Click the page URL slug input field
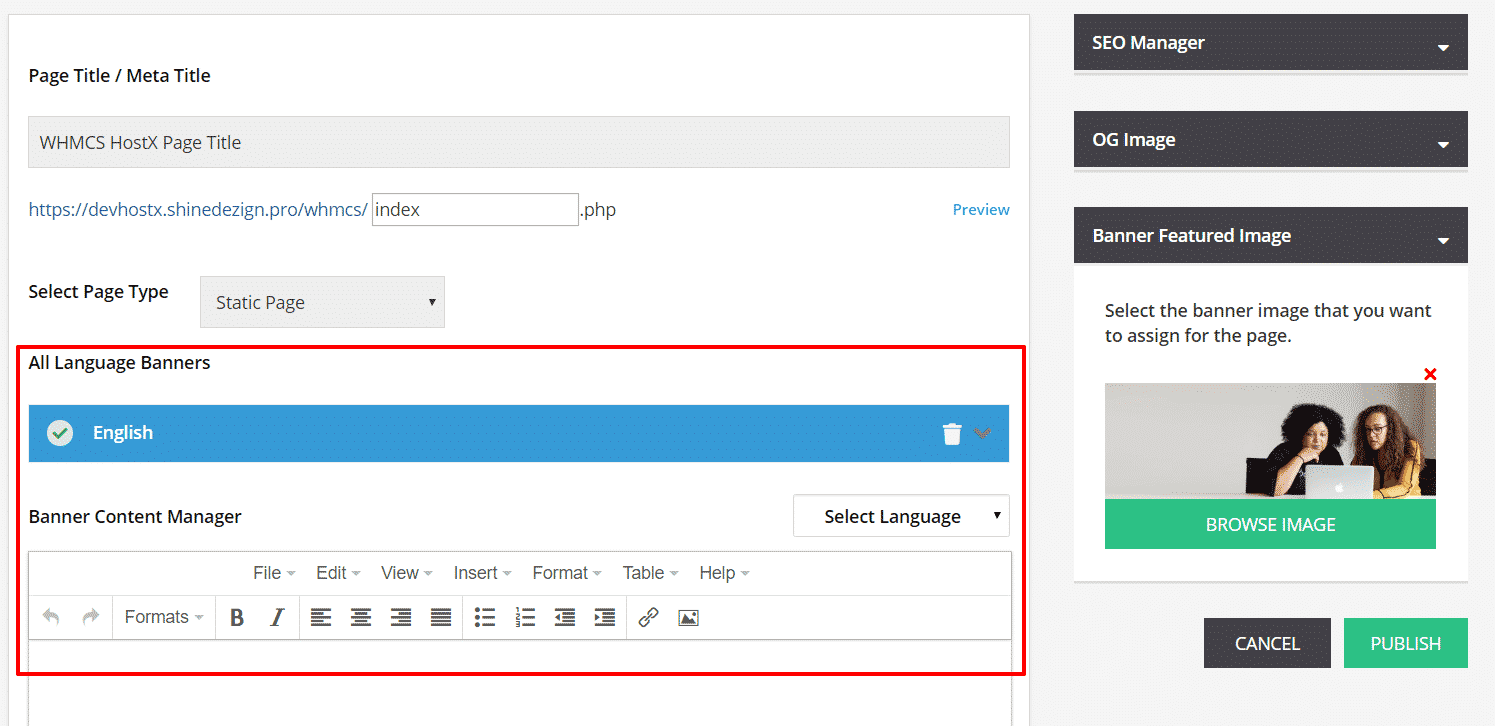1495x726 pixels. click(475, 210)
